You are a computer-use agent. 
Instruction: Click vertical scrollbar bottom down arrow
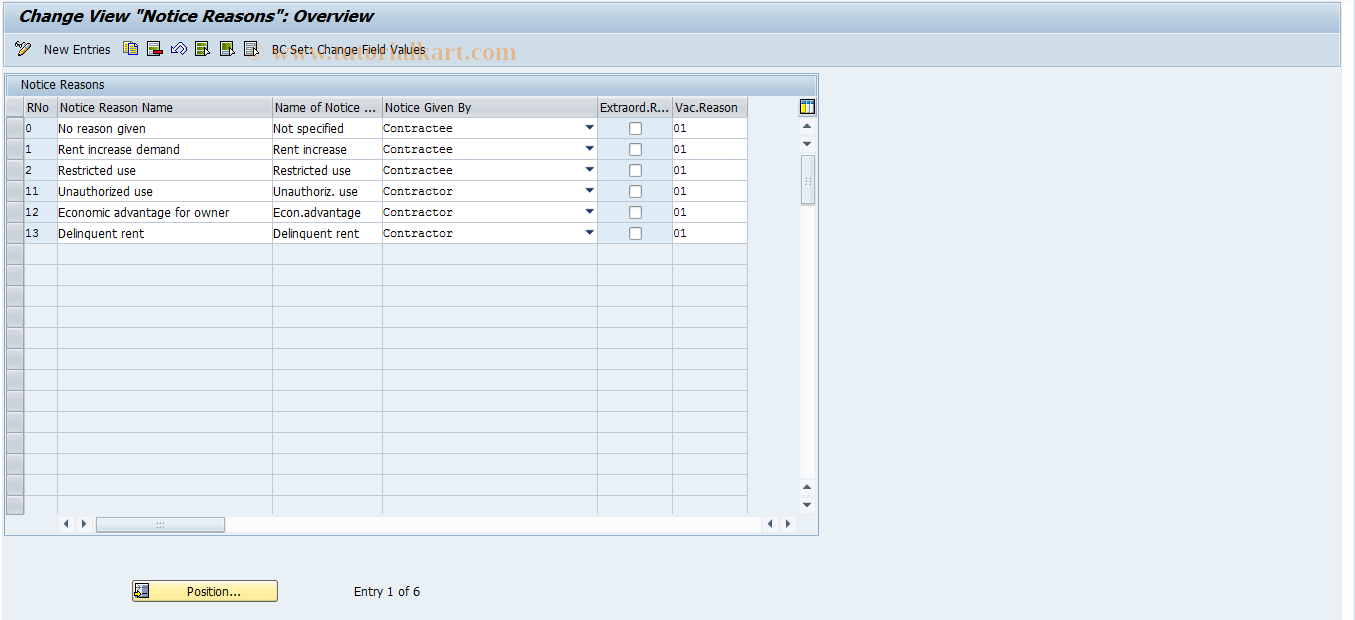807,505
